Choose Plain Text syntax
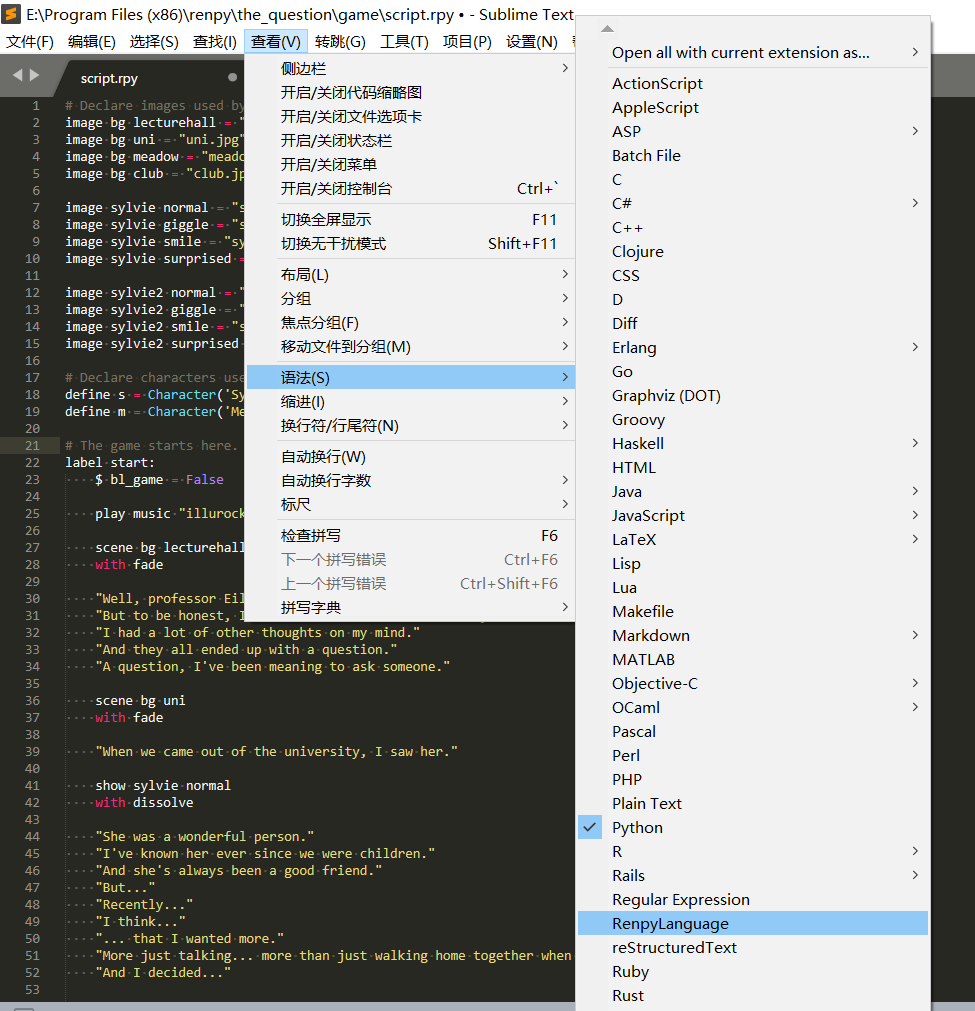Screen dimensions: 975x1011 (646, 803)
